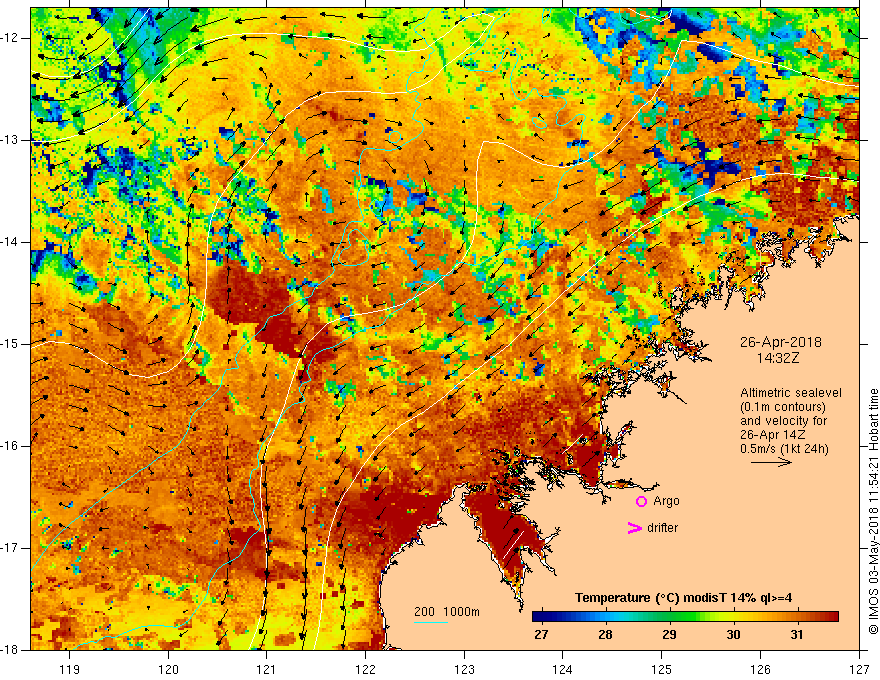Screen dimensions: 880x680
Task: Click the temperature color bar
Action: (685, 617)
